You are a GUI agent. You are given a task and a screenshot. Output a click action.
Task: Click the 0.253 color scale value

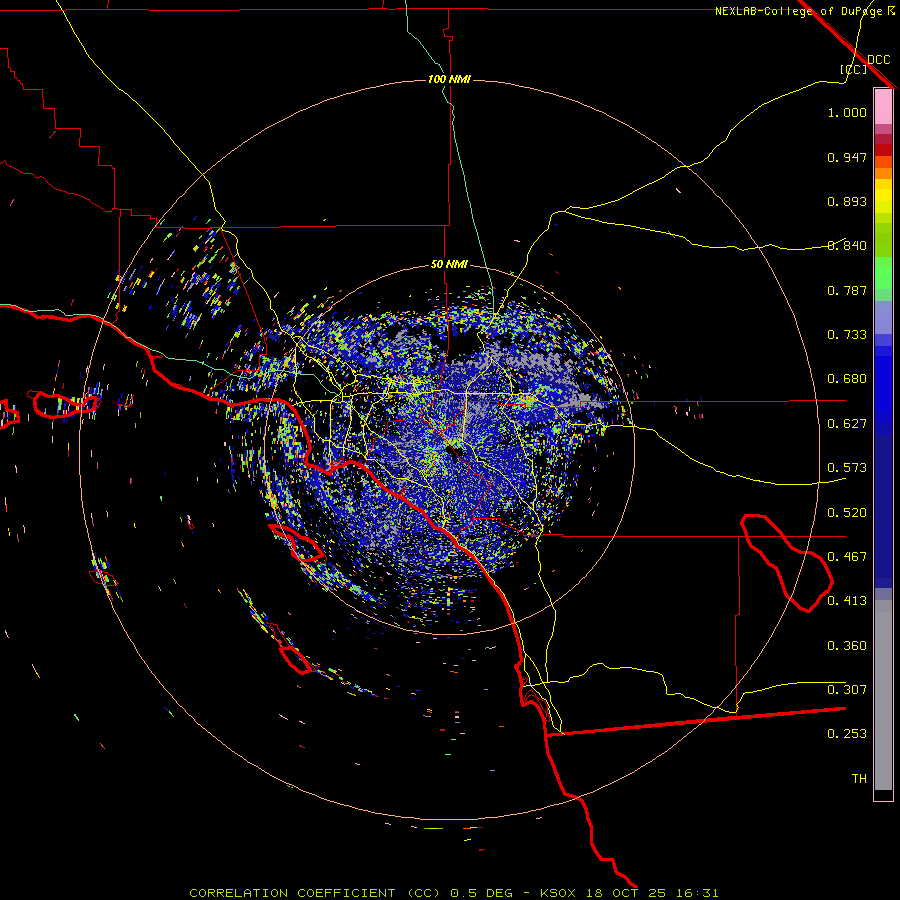click(847, 734)
